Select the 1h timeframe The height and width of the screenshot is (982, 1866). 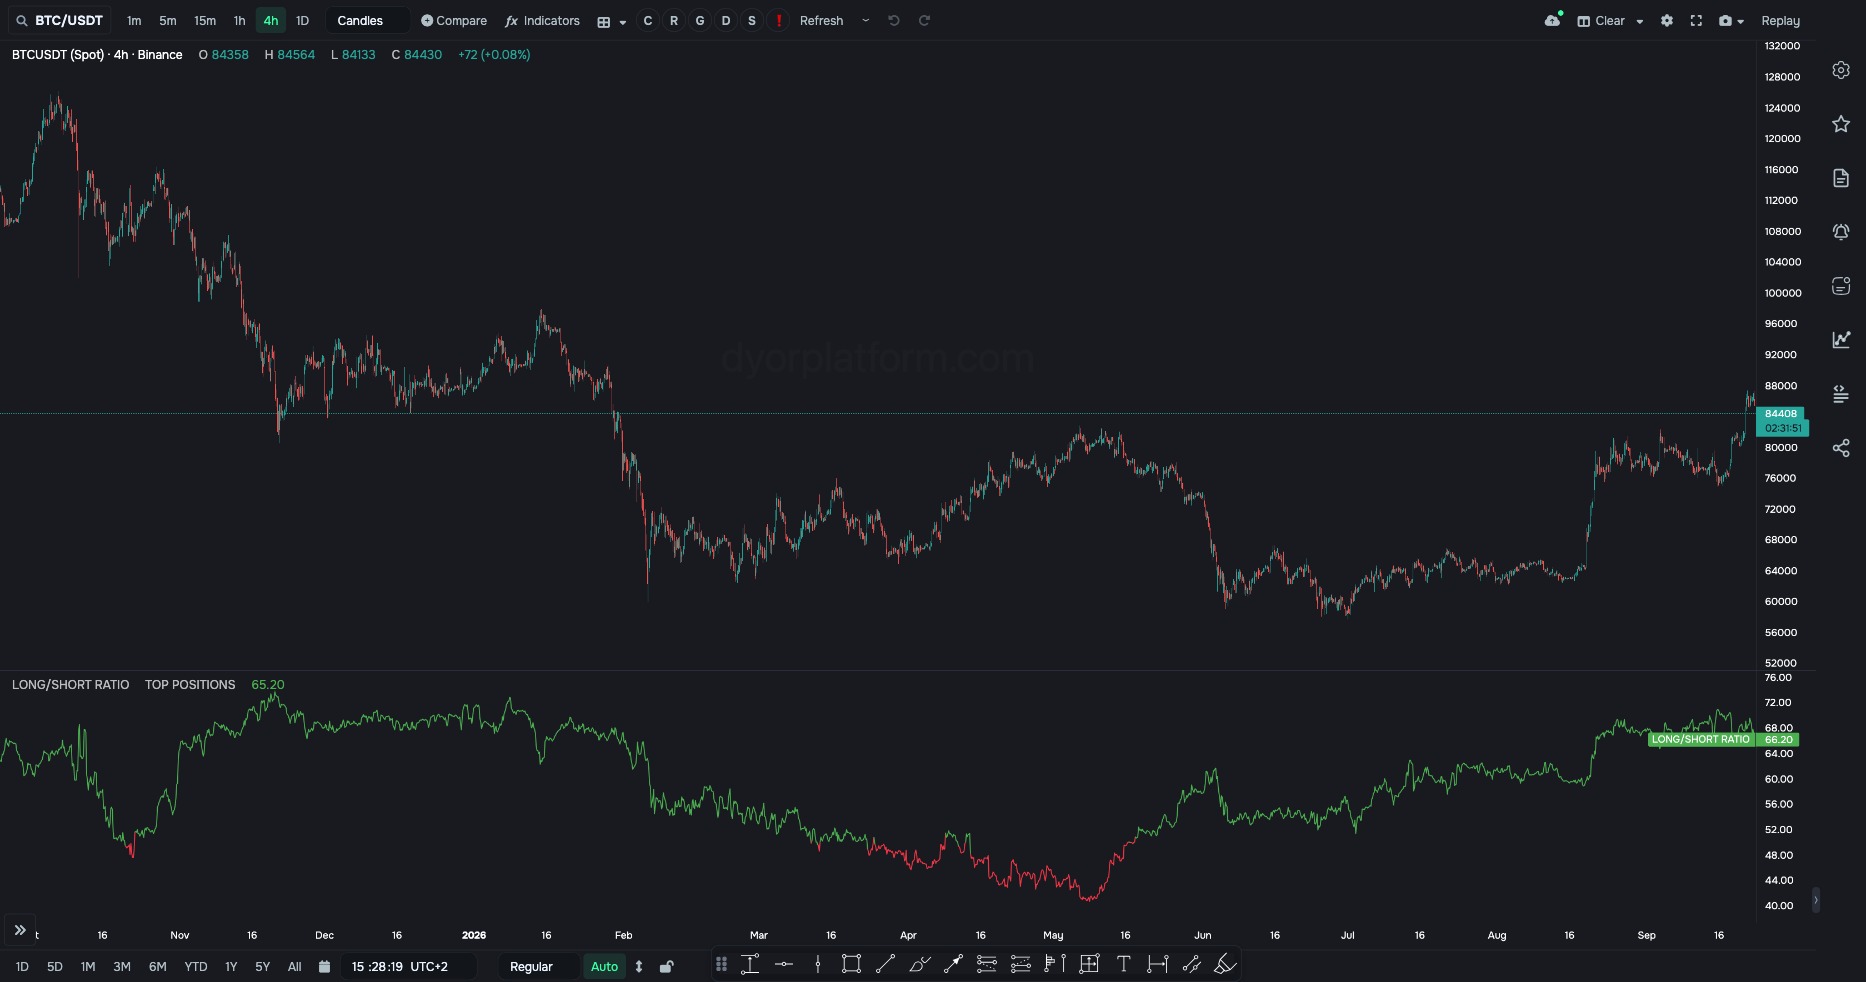[x=239, y=20]
